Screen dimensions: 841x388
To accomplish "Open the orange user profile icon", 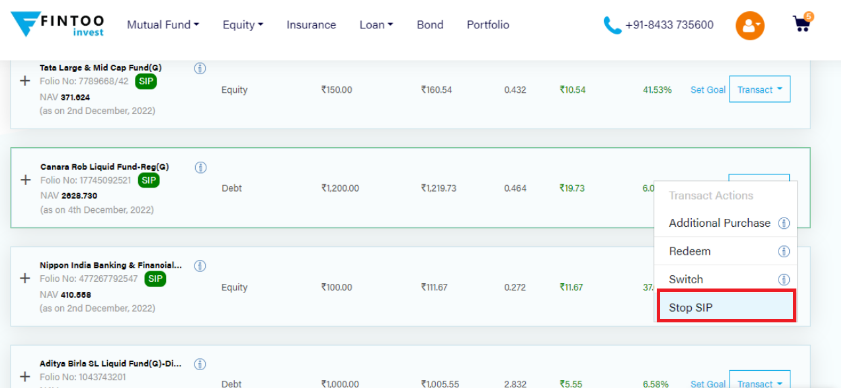I will (750, 25).
